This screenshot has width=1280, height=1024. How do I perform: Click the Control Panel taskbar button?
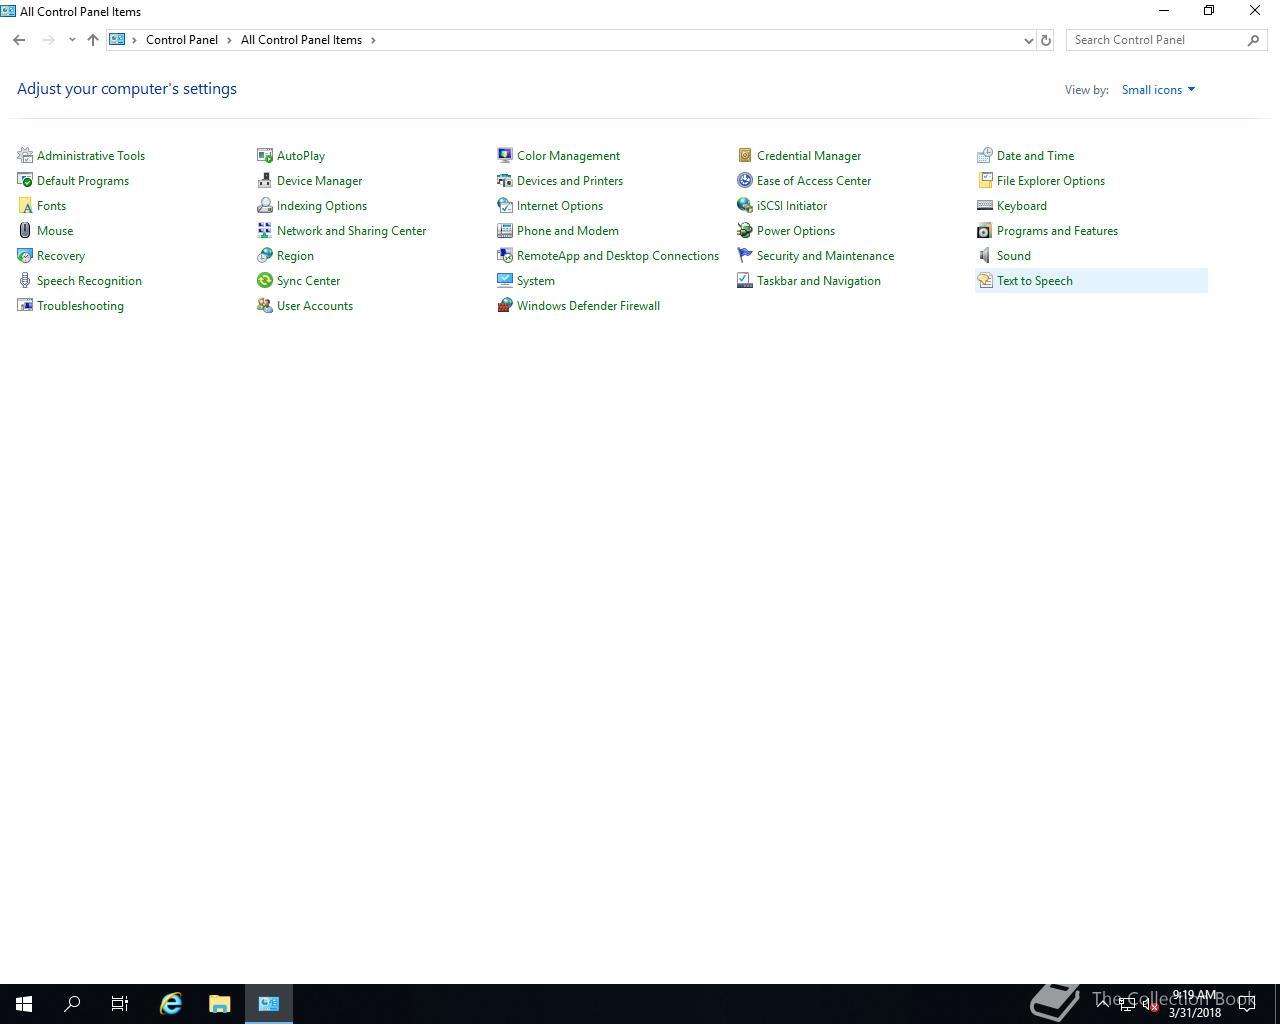click(269, 1004)
